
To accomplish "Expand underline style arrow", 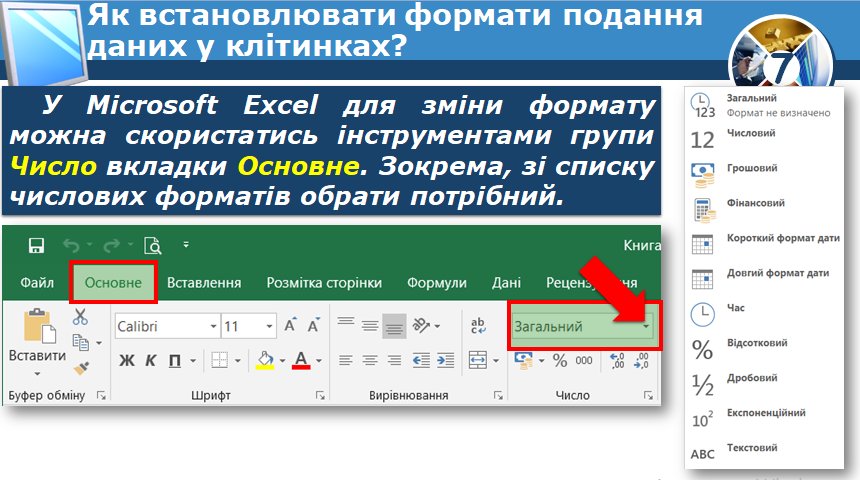I will pyautogui.click(x=193, y=361).
